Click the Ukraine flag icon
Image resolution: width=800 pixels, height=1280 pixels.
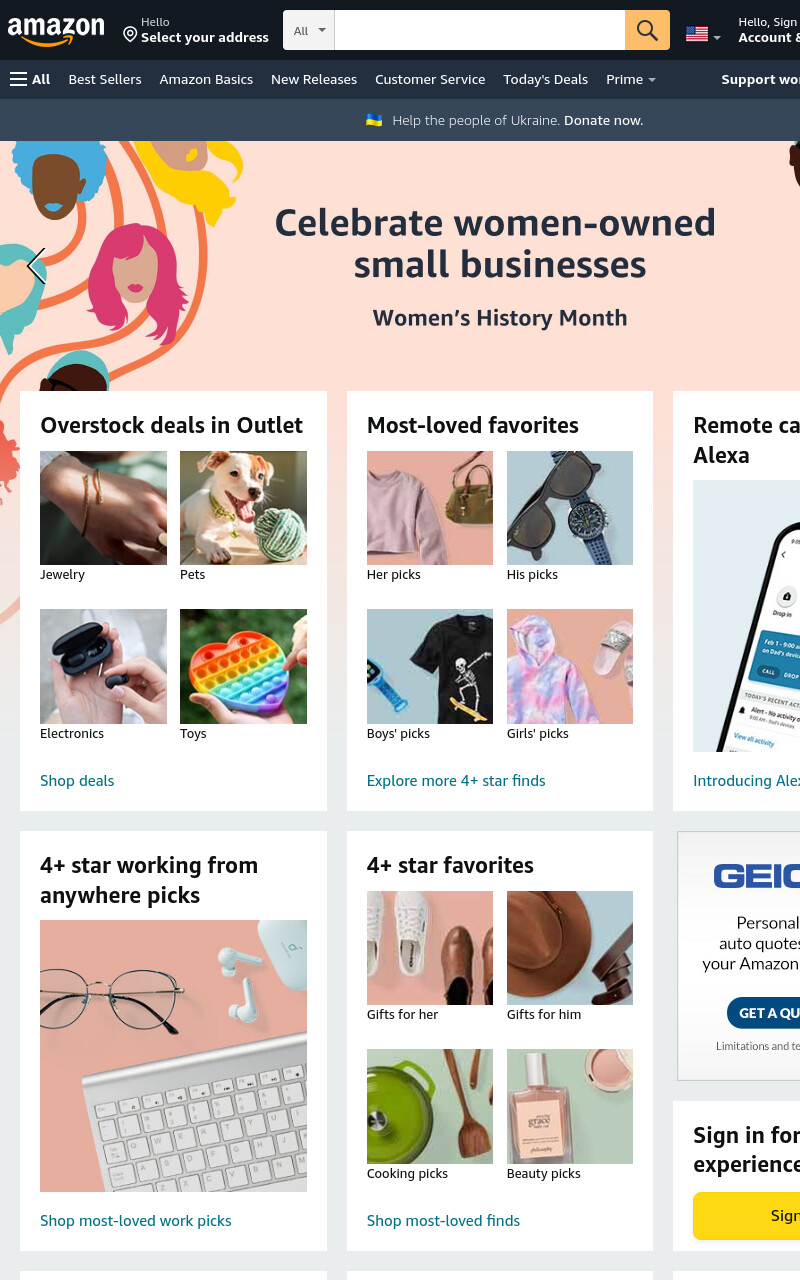[x=374, y=120]
